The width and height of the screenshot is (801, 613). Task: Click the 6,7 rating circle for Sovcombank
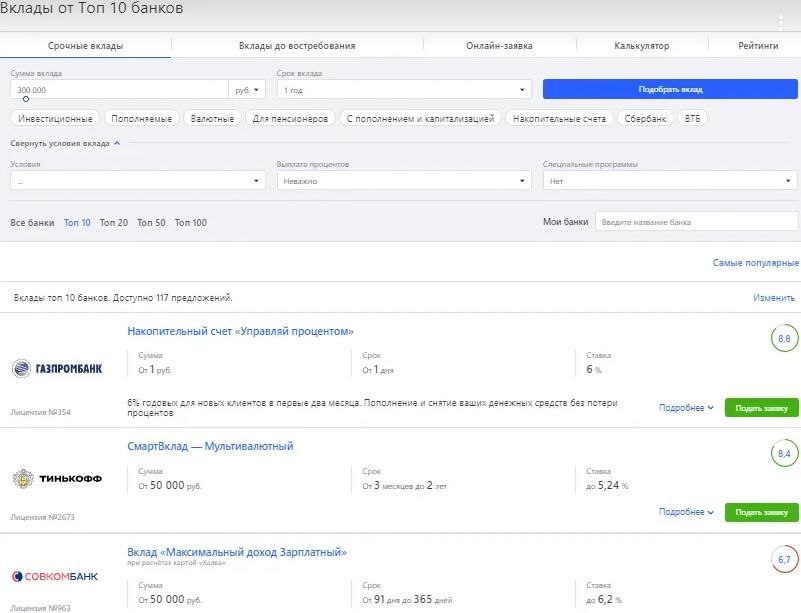pyautogui.click(x=783, y=559)
